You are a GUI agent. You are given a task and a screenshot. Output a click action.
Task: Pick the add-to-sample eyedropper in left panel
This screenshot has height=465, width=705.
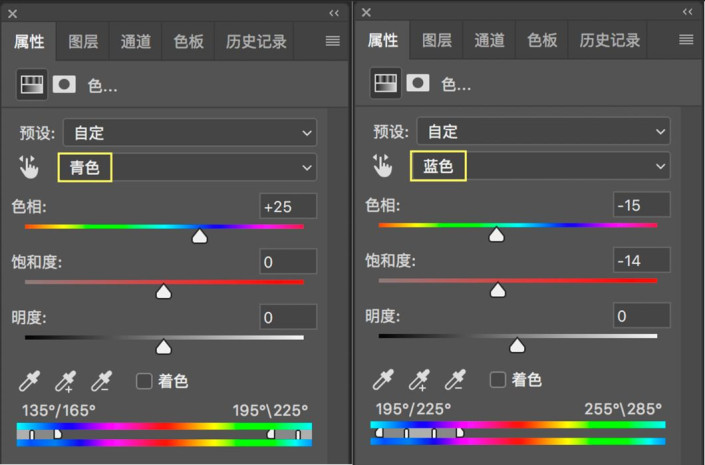click(x=66, y=381)
